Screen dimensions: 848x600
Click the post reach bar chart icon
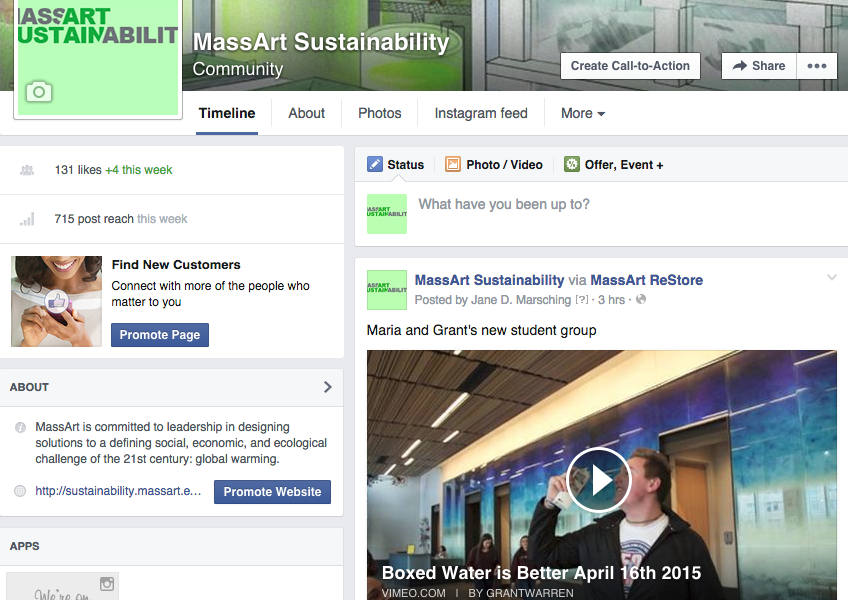(x=27, y=219)
